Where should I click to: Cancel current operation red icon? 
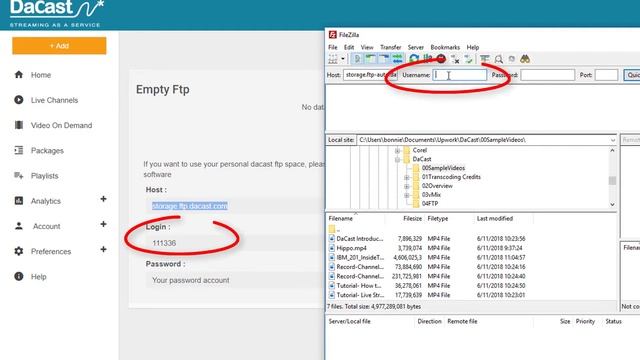click(441, 59)
